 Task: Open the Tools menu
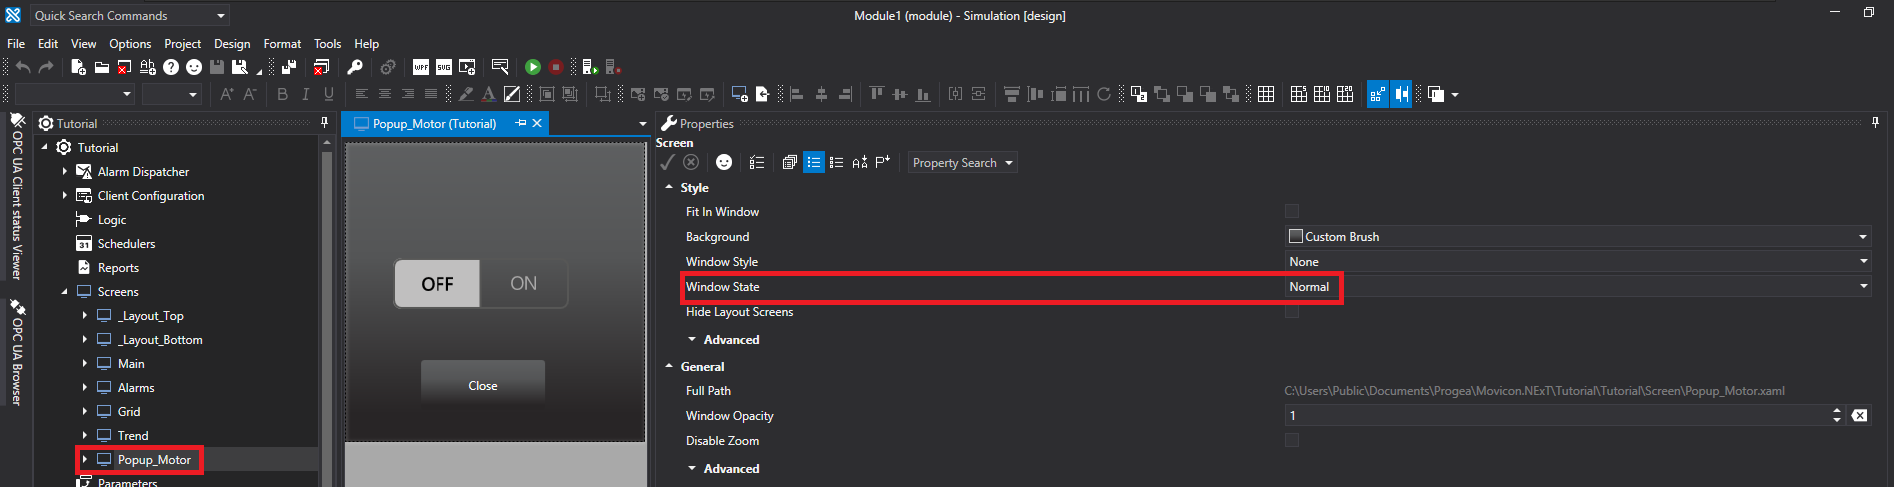tap(327, 43)
